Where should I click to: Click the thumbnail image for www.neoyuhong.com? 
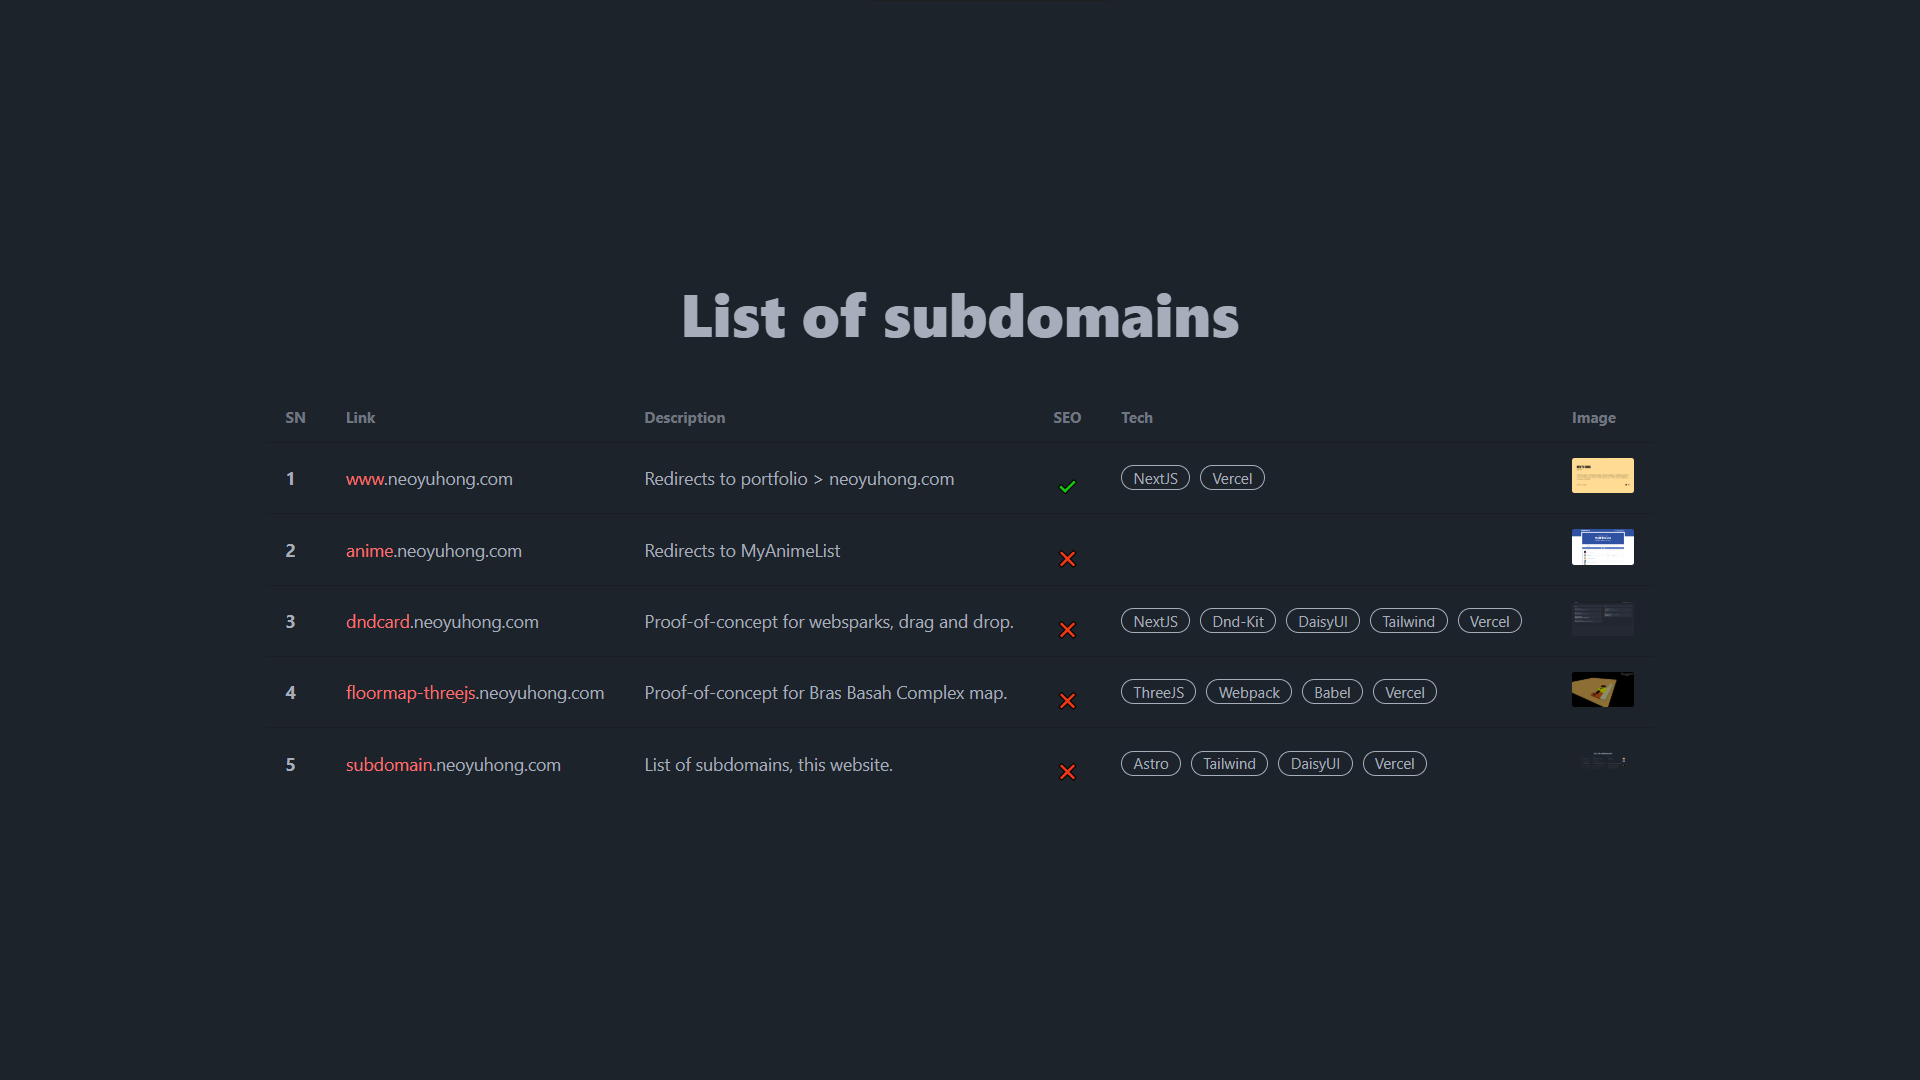(1602, 475)
